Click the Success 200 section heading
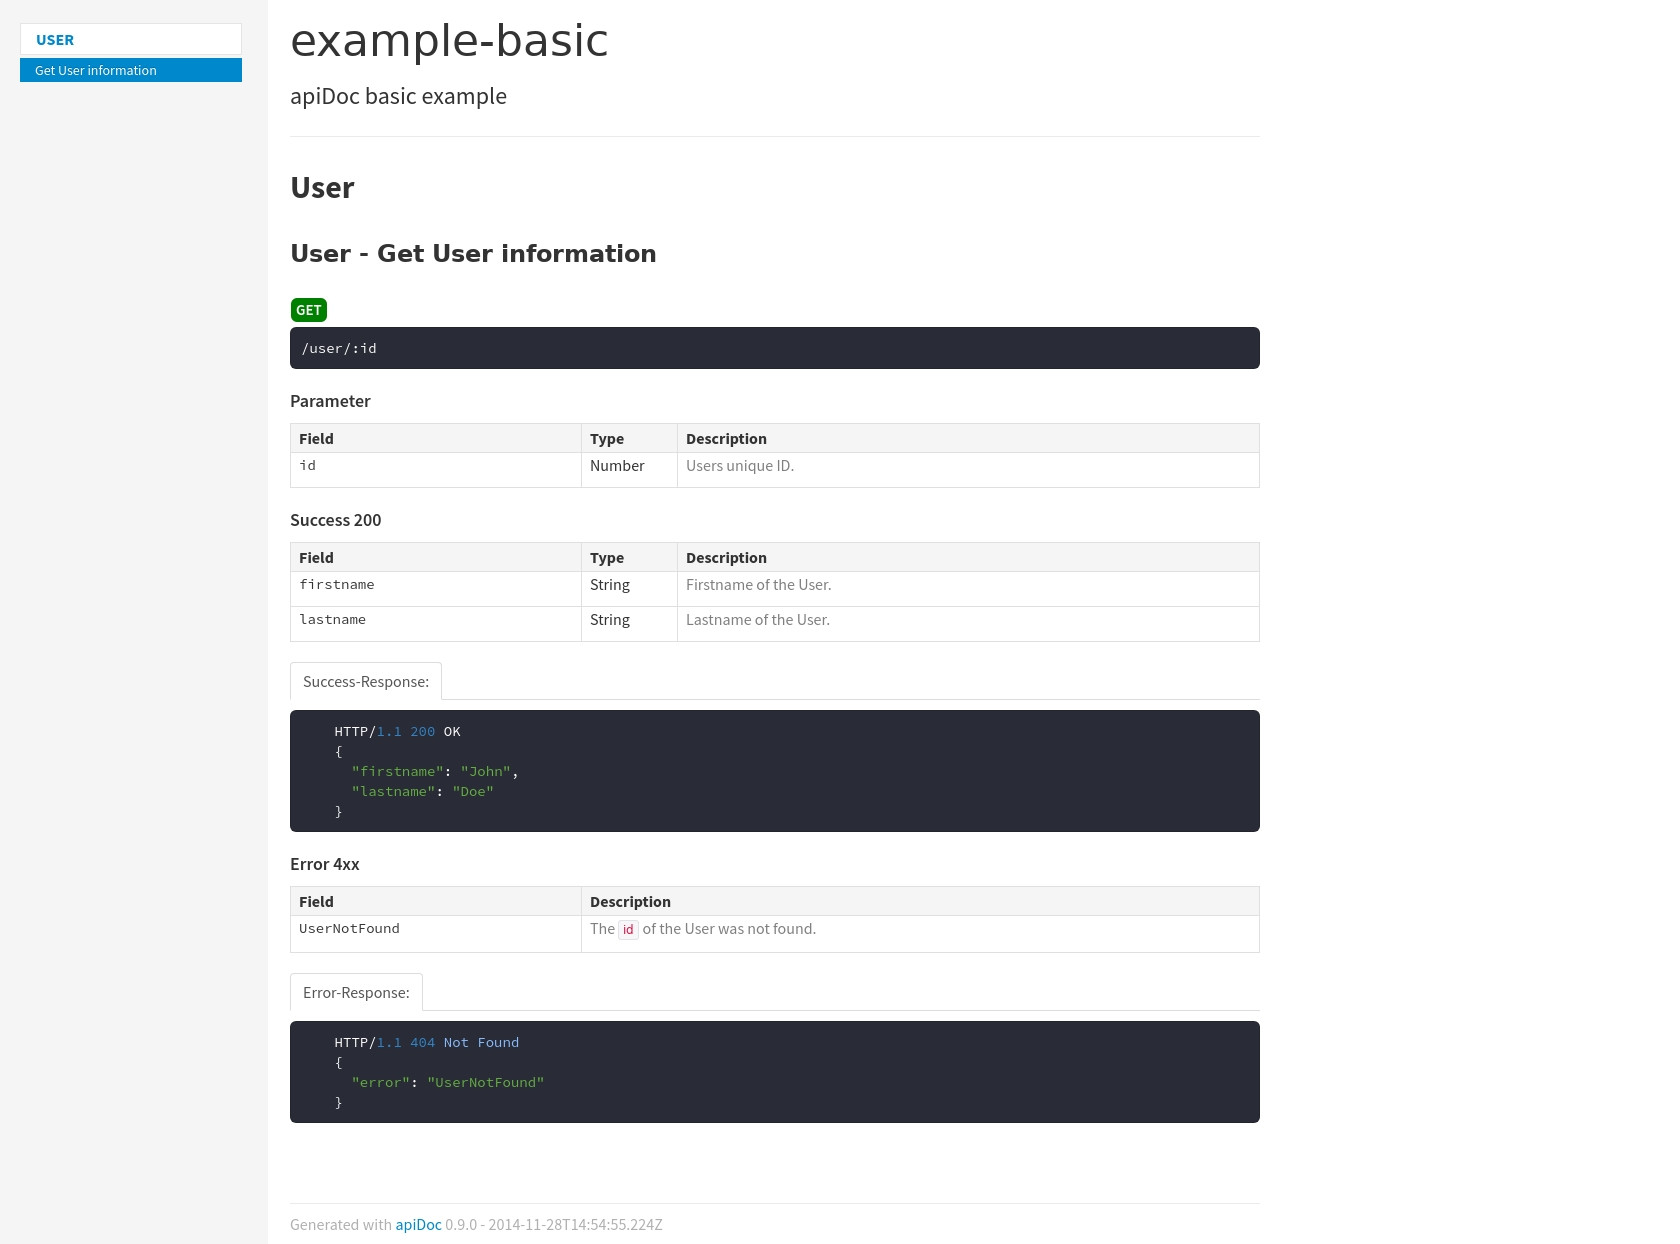1680x1244 pixels. 336,520
